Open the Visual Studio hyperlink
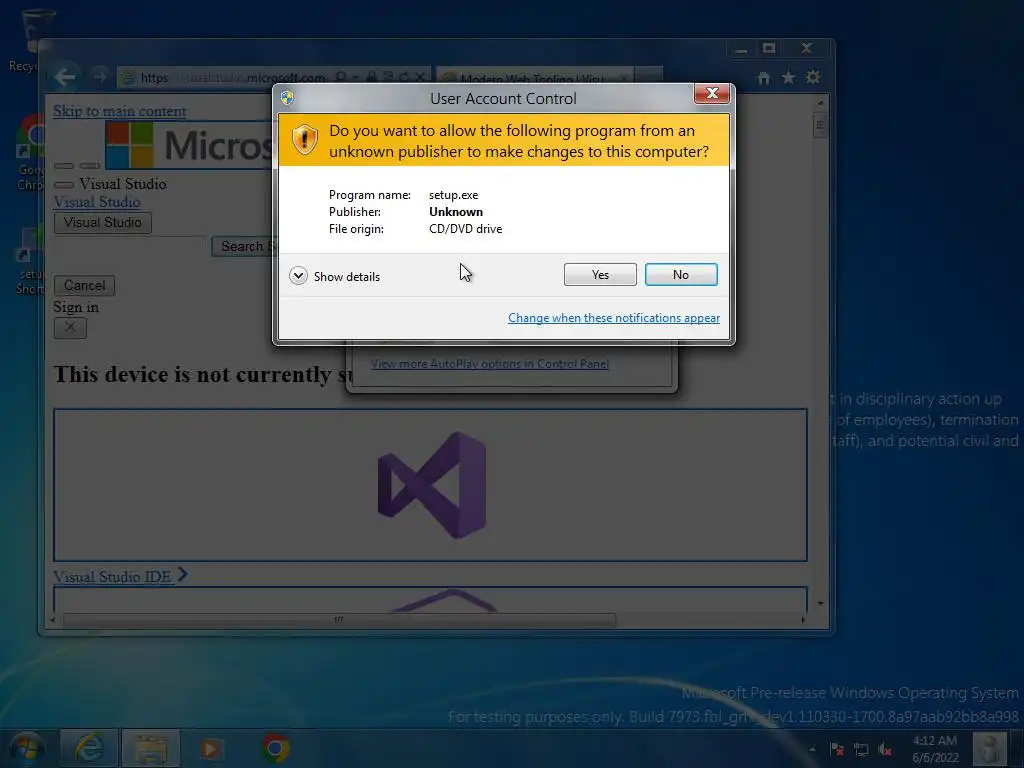1024x768 pixels. coord(97,202)
